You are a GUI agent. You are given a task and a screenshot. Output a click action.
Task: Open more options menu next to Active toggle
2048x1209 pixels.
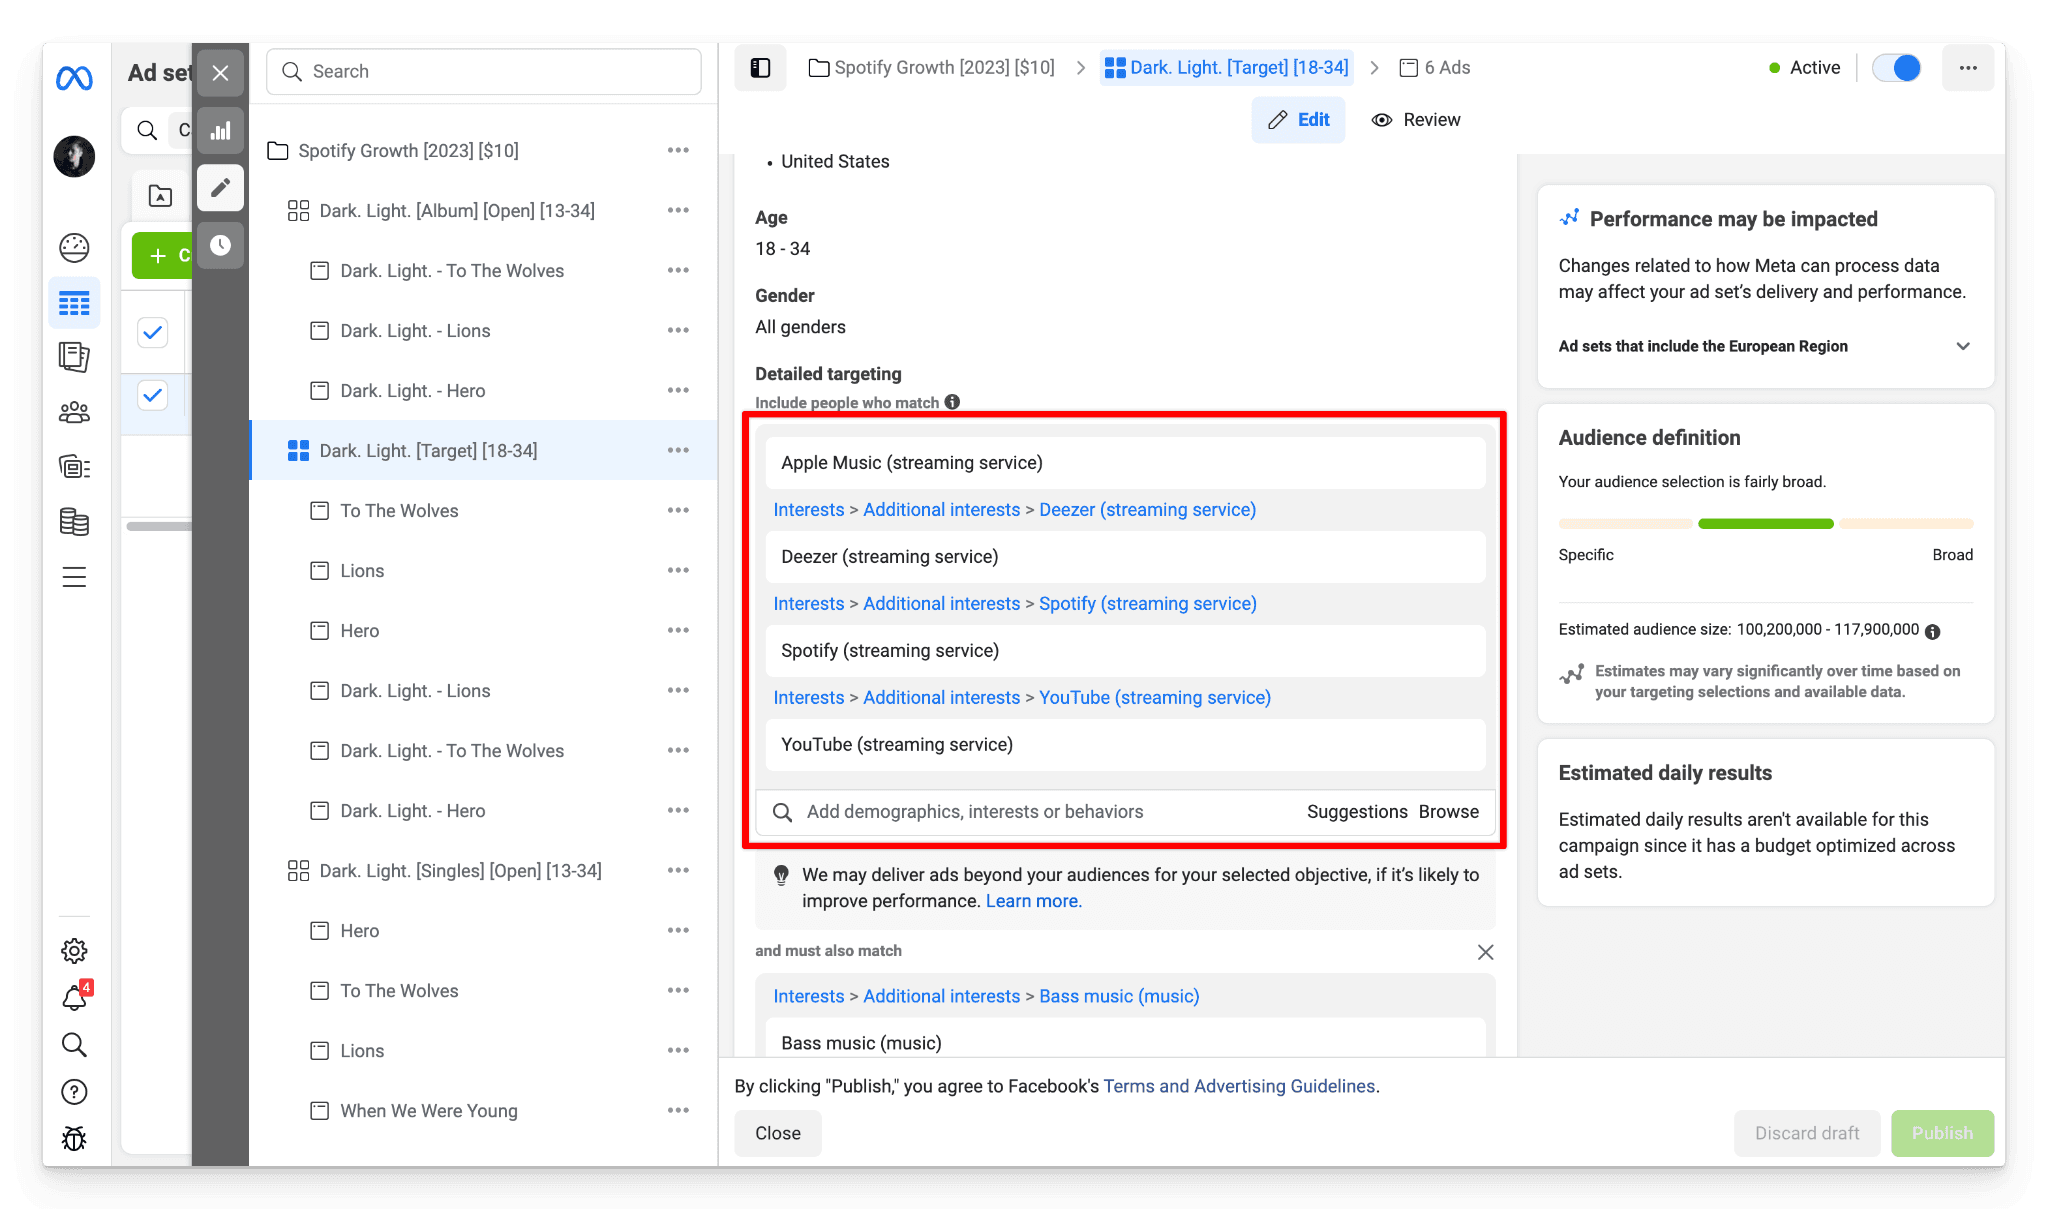1967,68
